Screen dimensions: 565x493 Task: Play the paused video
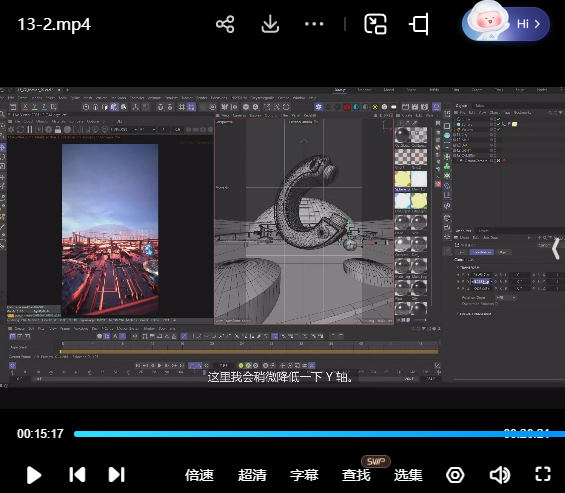tap(34, 475)
